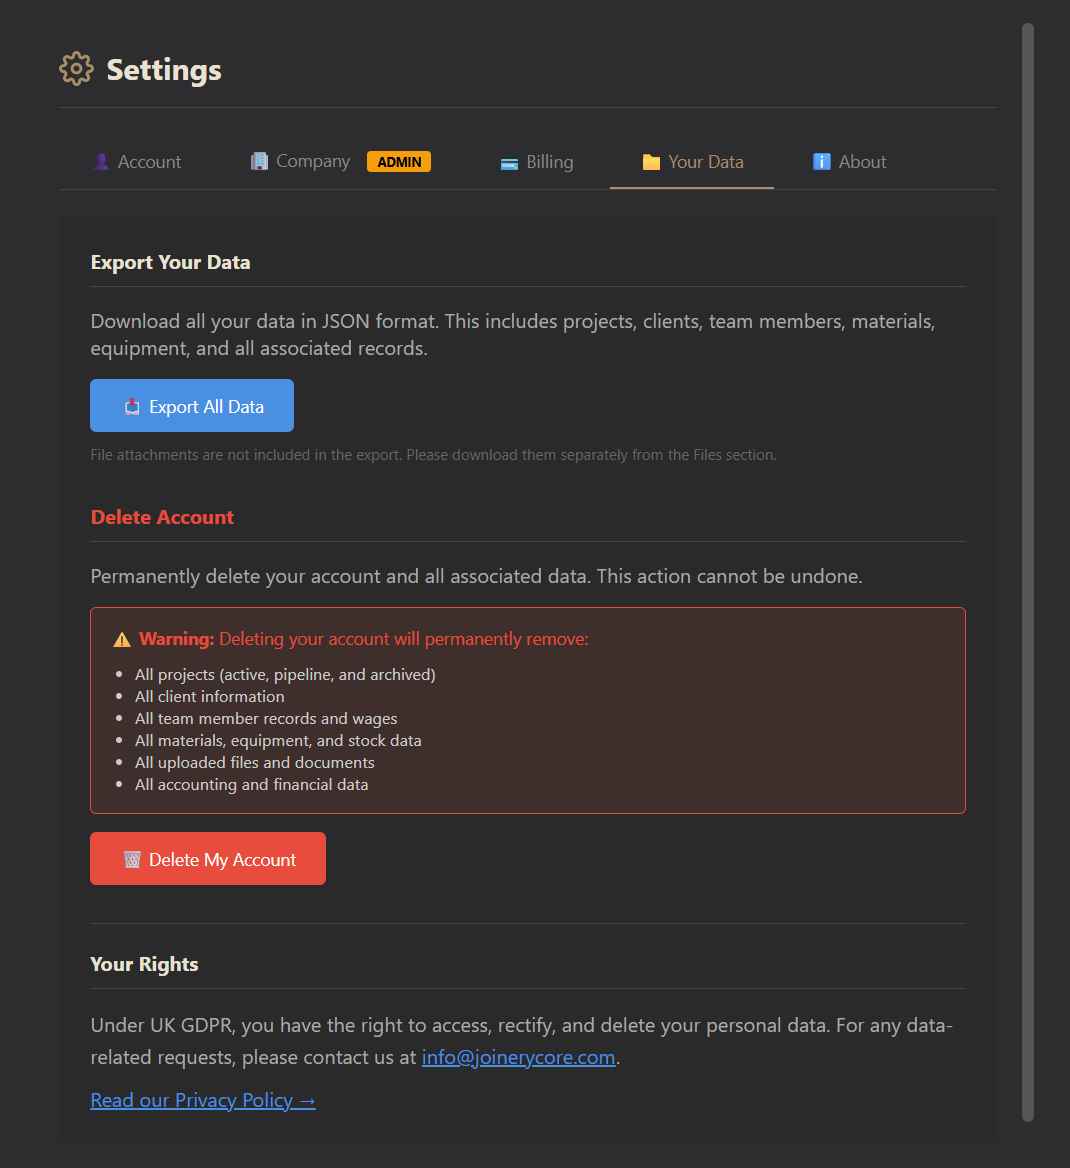1070x1168 pixels.
Task: Click the trash can icon in Delete My Account
Action: point(132,859)
